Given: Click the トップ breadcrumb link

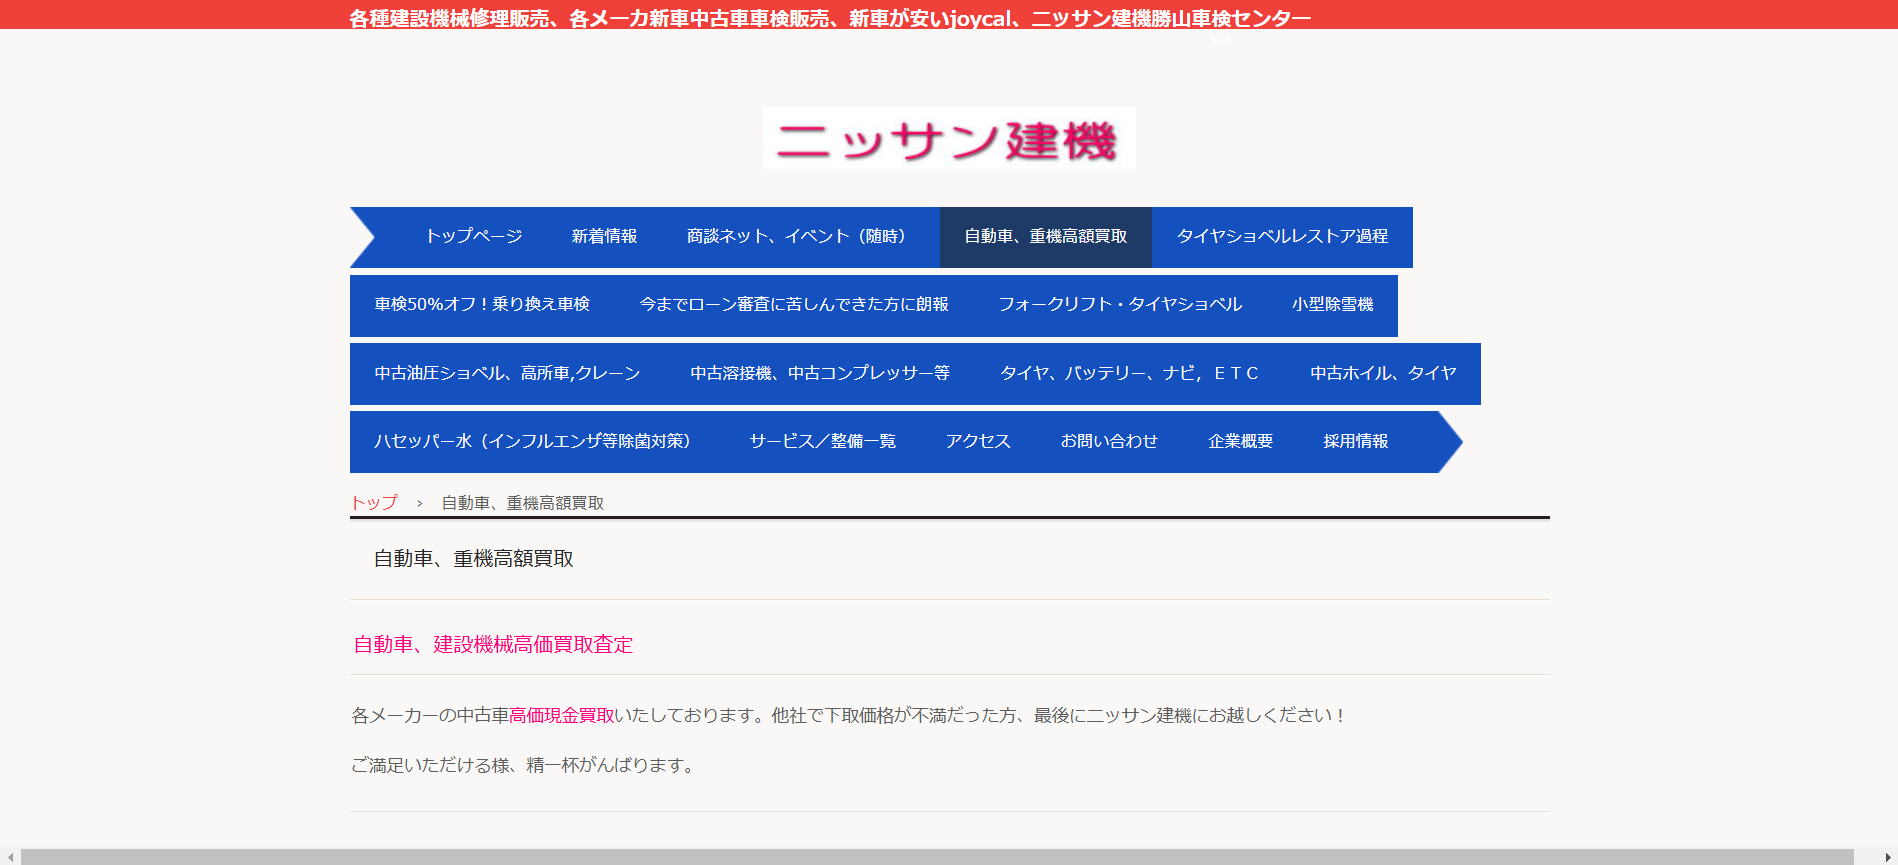Looking at the screenshot, I should (x=374, y=503).
